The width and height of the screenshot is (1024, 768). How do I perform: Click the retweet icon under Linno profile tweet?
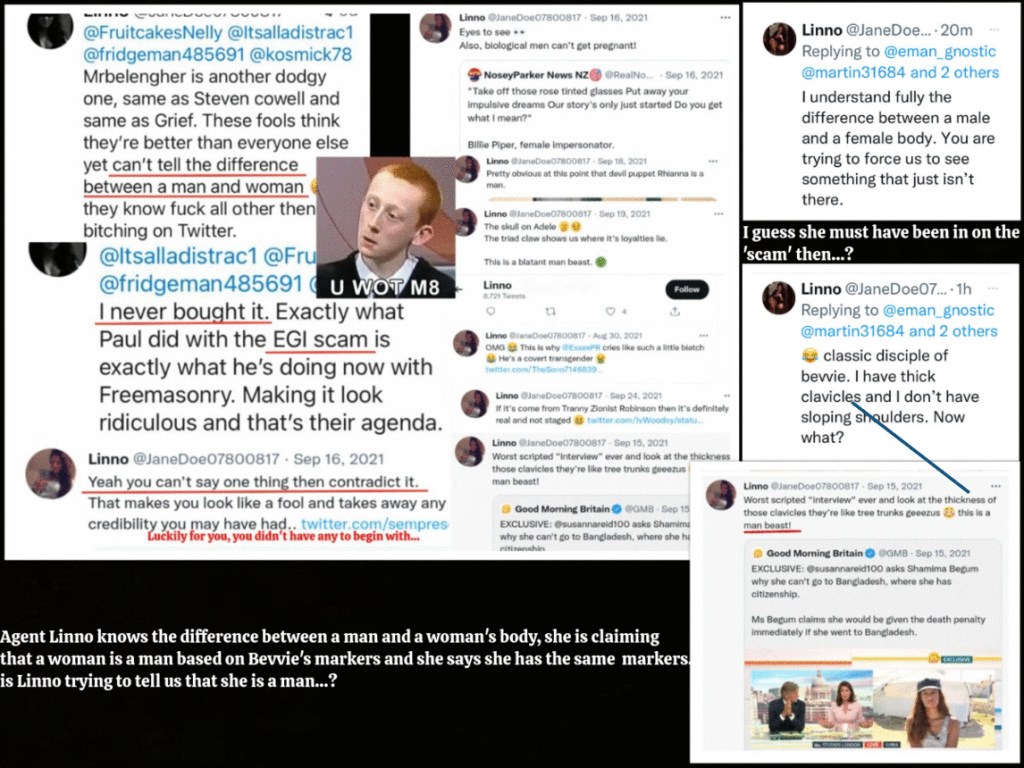tap(551, 312)
